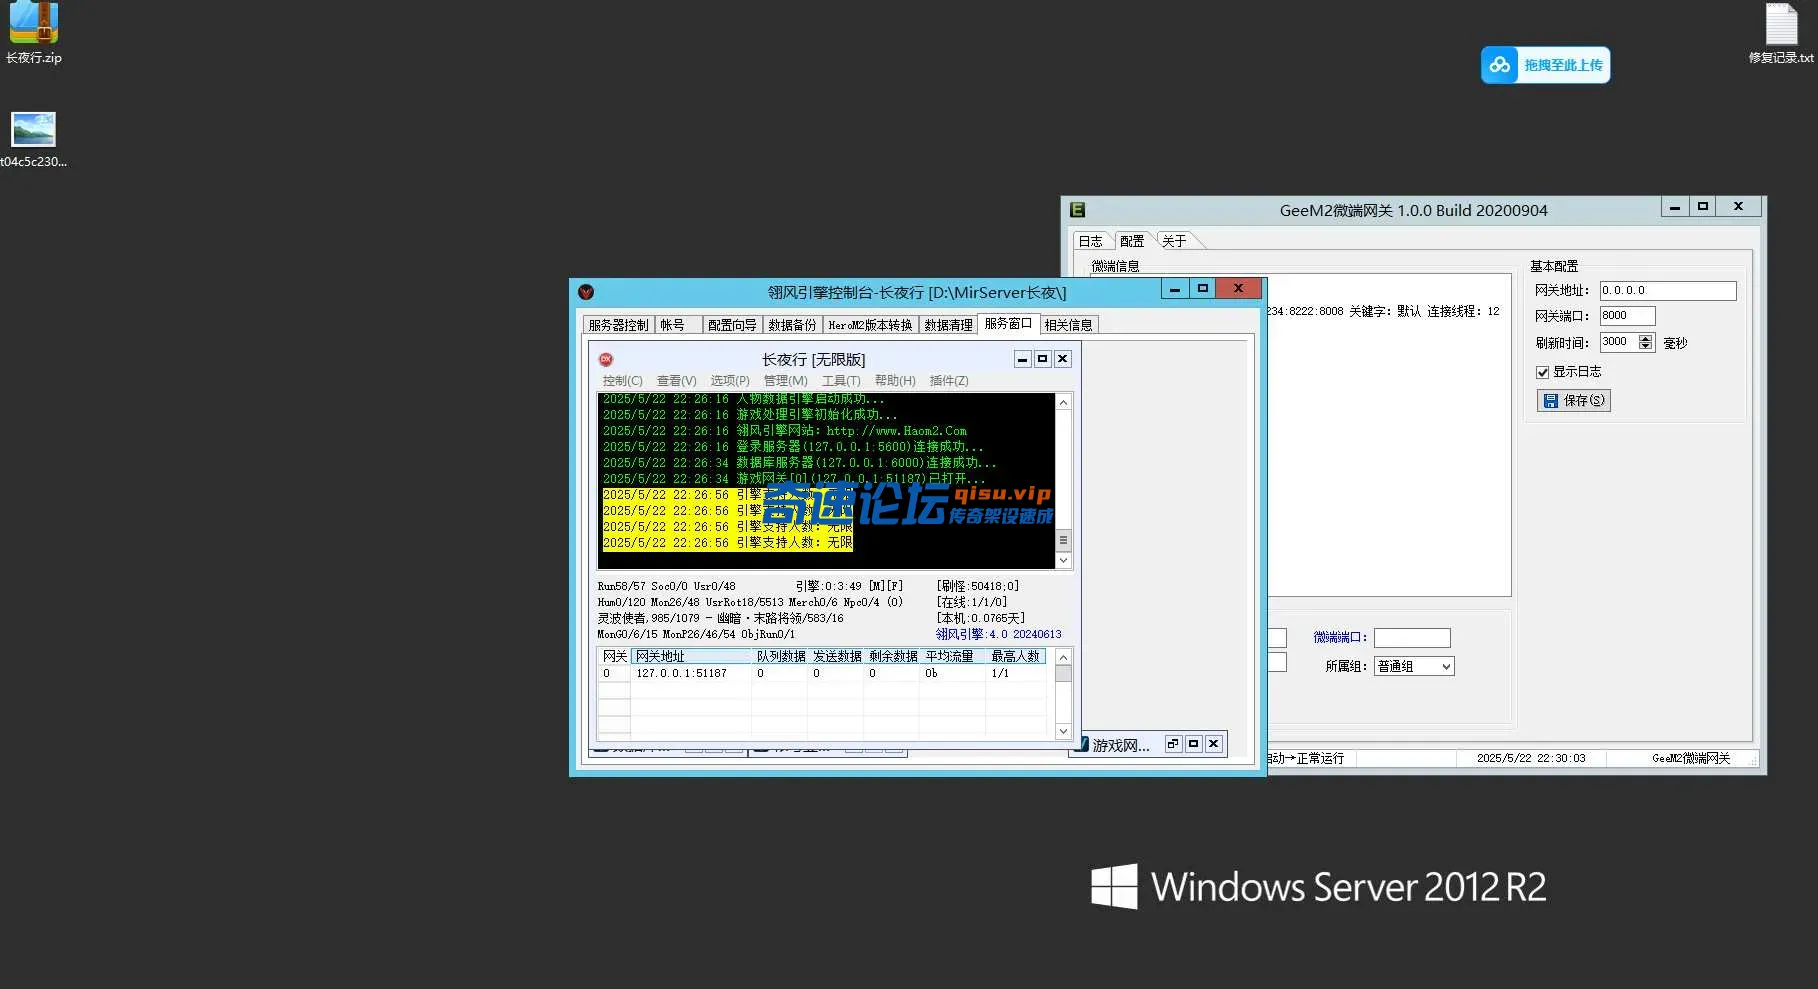This screenshot has width=1818, height=989.
Task: Click the 平均流量 column header
Action: 952,656
